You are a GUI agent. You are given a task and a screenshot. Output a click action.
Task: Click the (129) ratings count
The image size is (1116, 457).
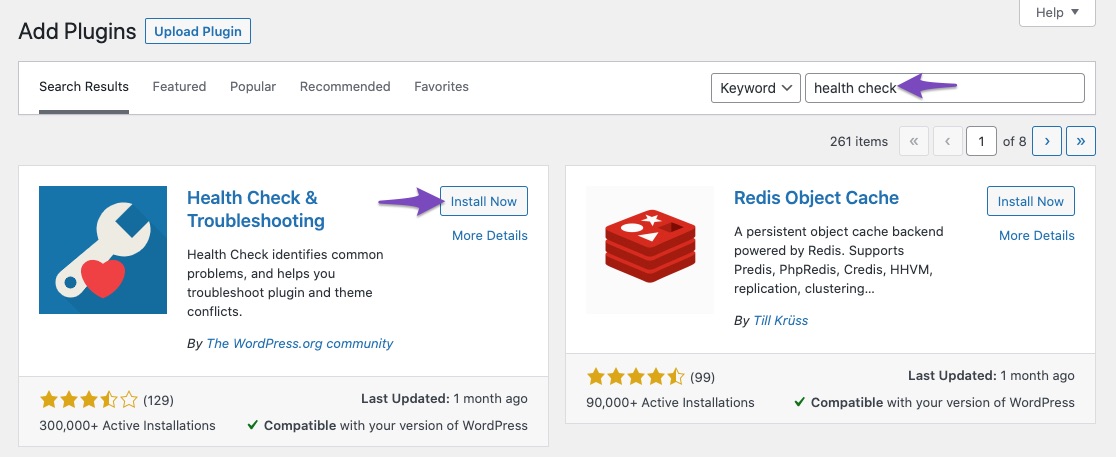coord(159,400)
